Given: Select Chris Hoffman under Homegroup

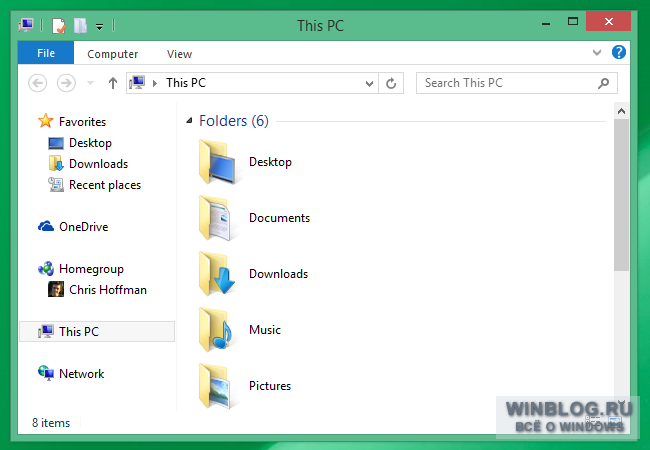Looking at the screenshot, I should point(108,290).
